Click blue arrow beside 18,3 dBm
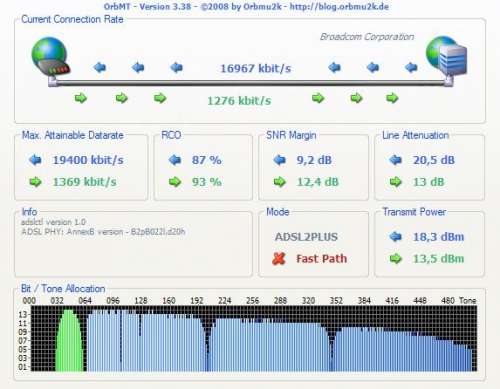Image resolution: width=500 pixels, height=389 pixels. [x=396, y=237]
